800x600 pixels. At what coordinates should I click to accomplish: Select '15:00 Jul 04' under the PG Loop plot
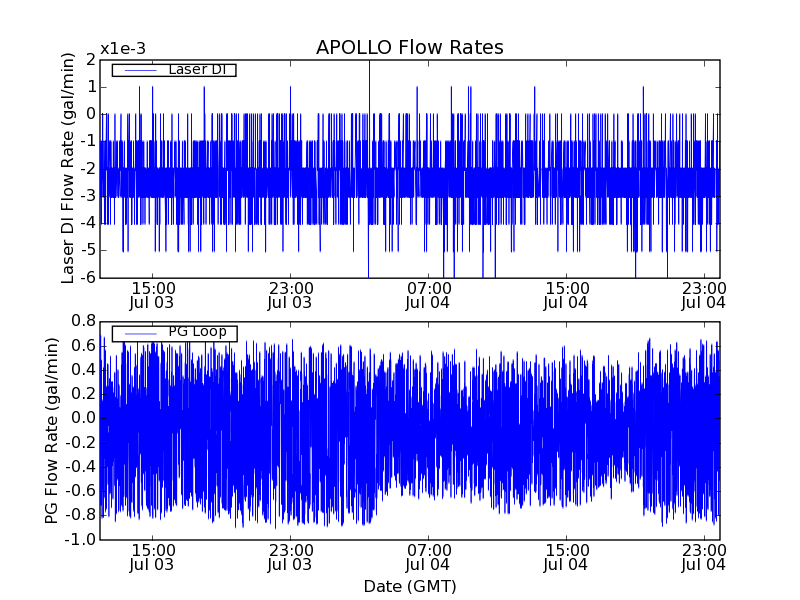(566, 558)
